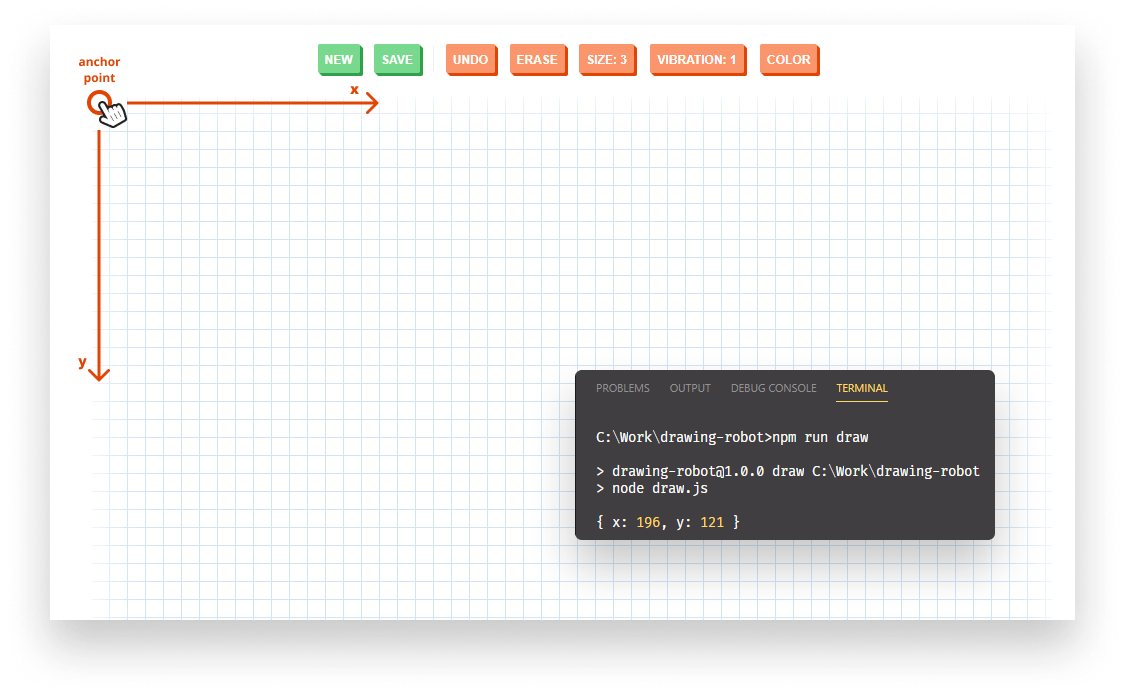Select the ERASE button
1125x695 pixels.
[x=537, y=60]
